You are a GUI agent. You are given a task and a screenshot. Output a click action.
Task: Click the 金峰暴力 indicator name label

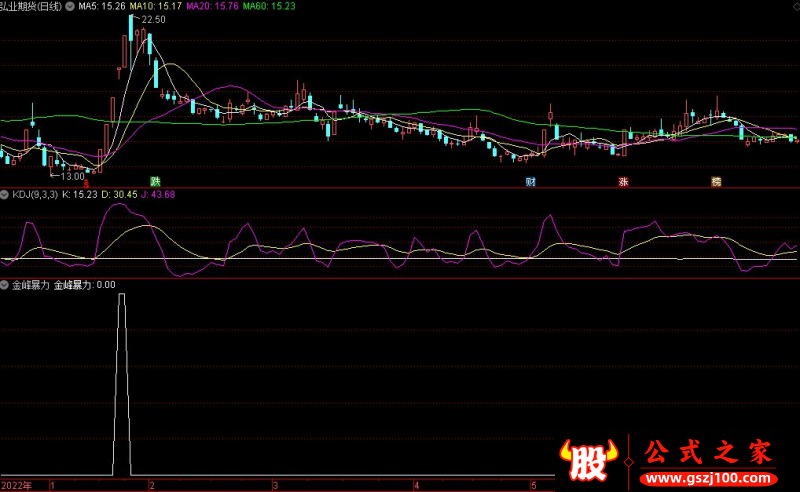[30, 285]
